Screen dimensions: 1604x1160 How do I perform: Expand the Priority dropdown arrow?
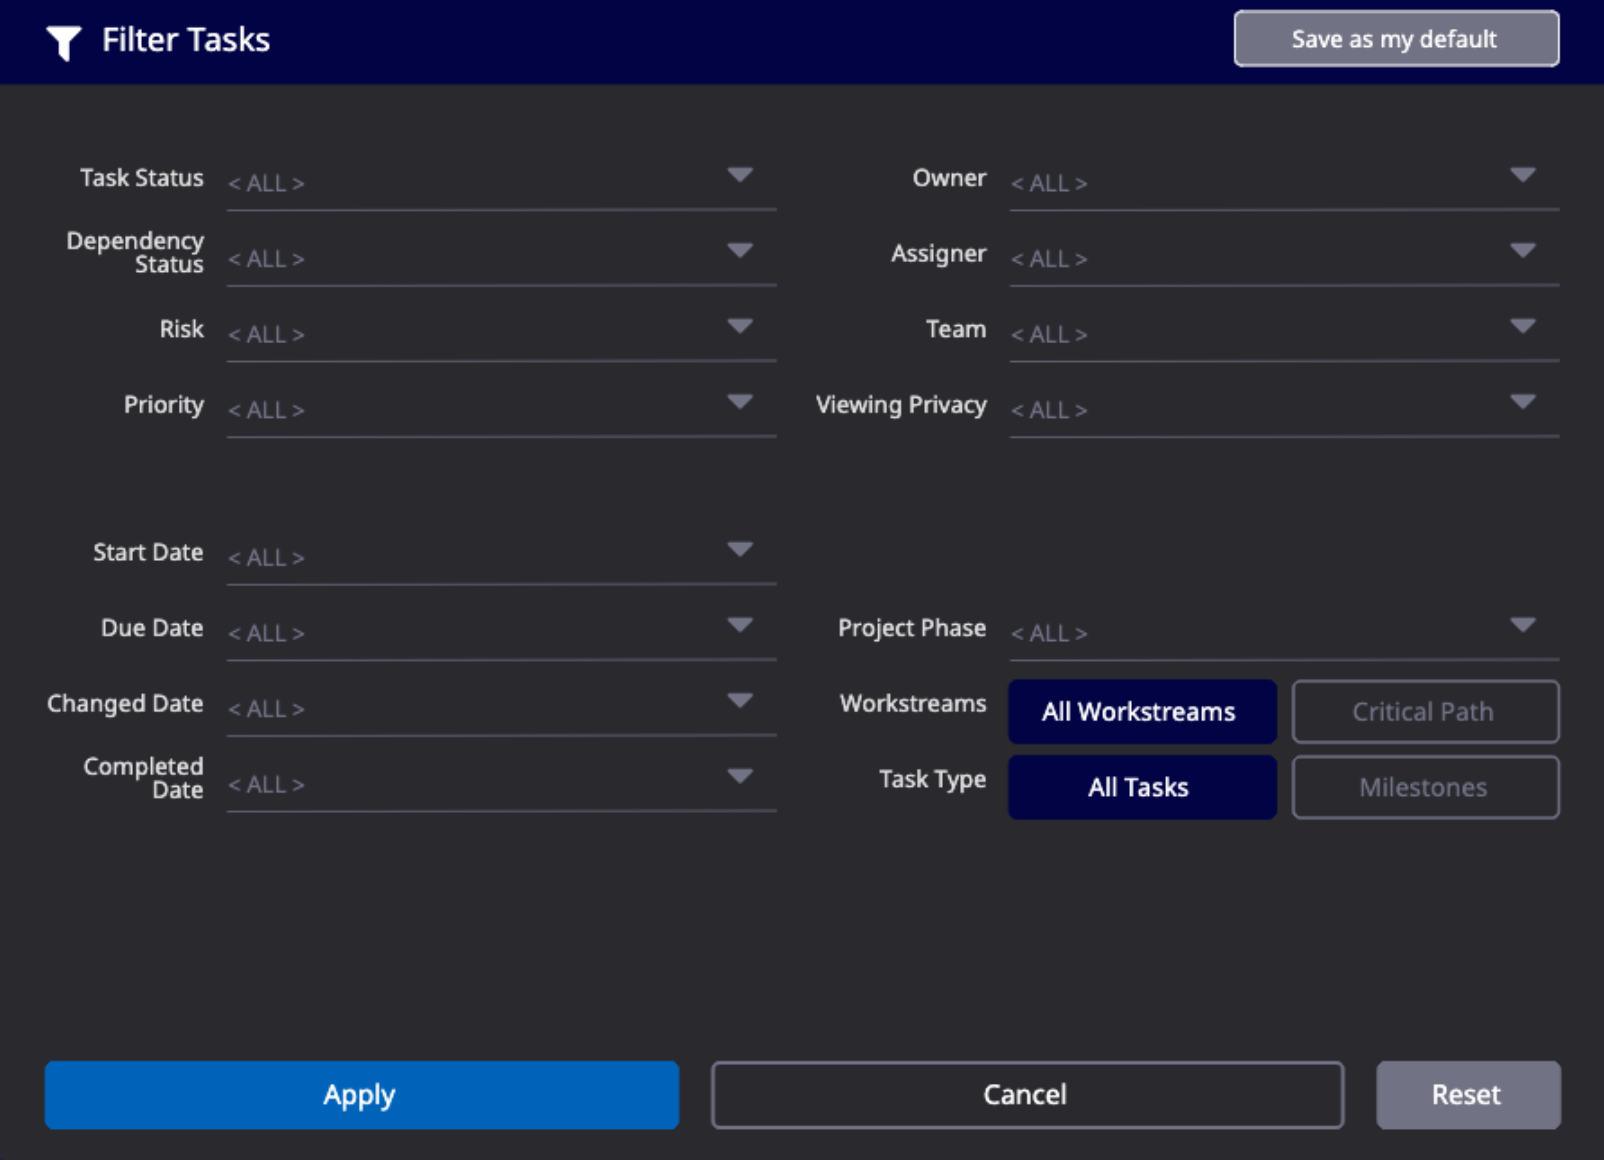tap(740, 402)
